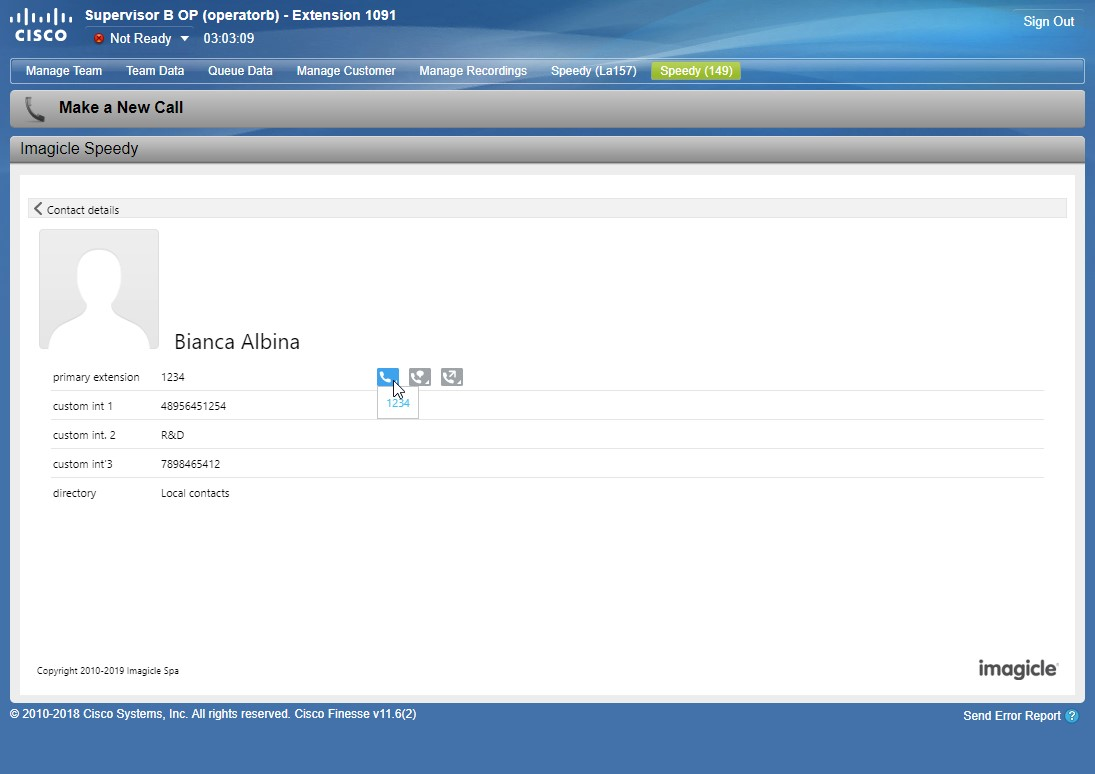This screenshot has width=1095, height=774.
Task: Click the Cisco logo
Action: 41,25
